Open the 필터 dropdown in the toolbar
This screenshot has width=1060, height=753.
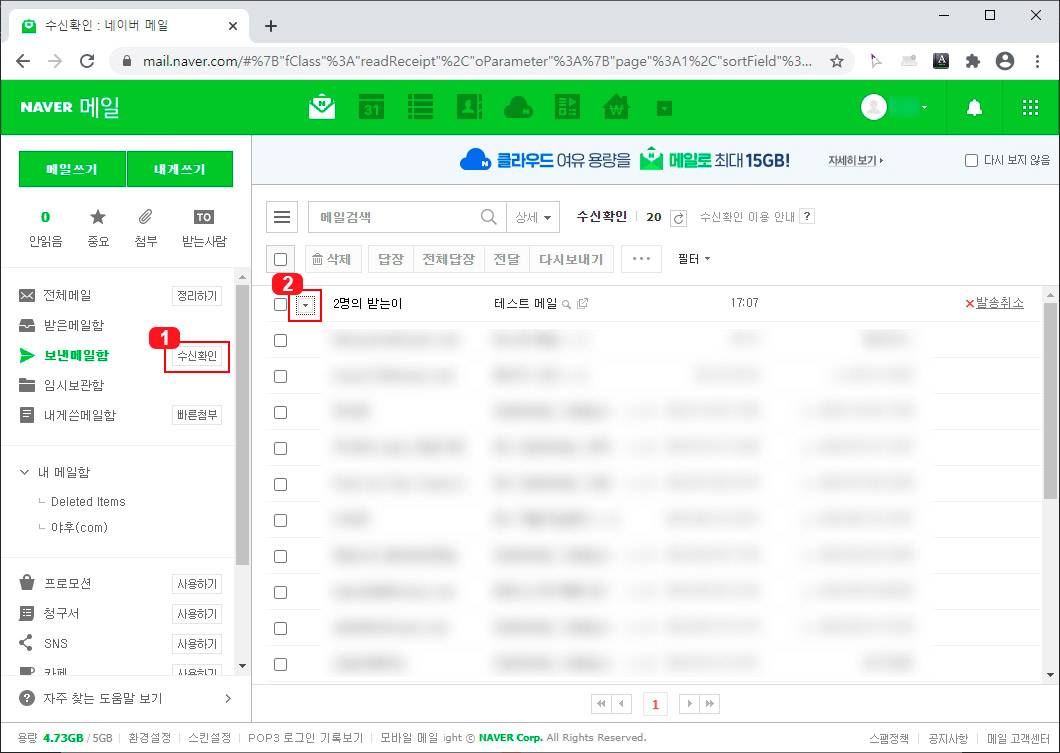(x=693, y=258)
